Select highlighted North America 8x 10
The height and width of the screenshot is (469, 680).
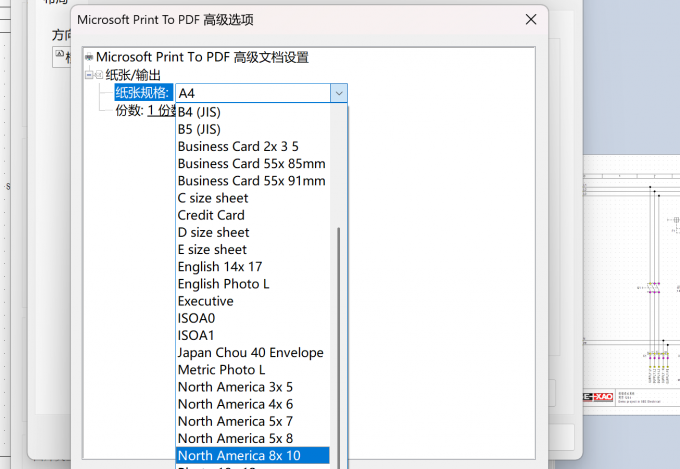[x=253, y=456]
